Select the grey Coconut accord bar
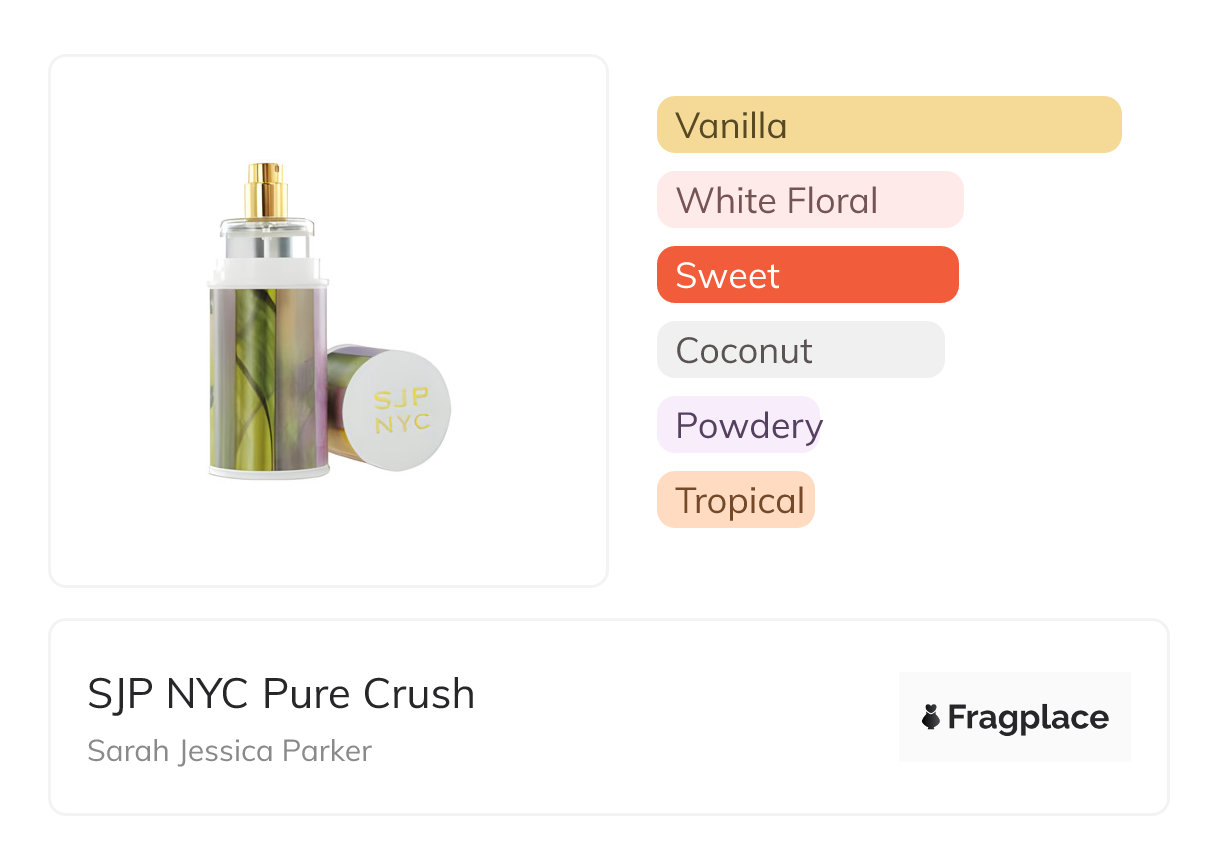1218x864 pixels. click(800, 350)
